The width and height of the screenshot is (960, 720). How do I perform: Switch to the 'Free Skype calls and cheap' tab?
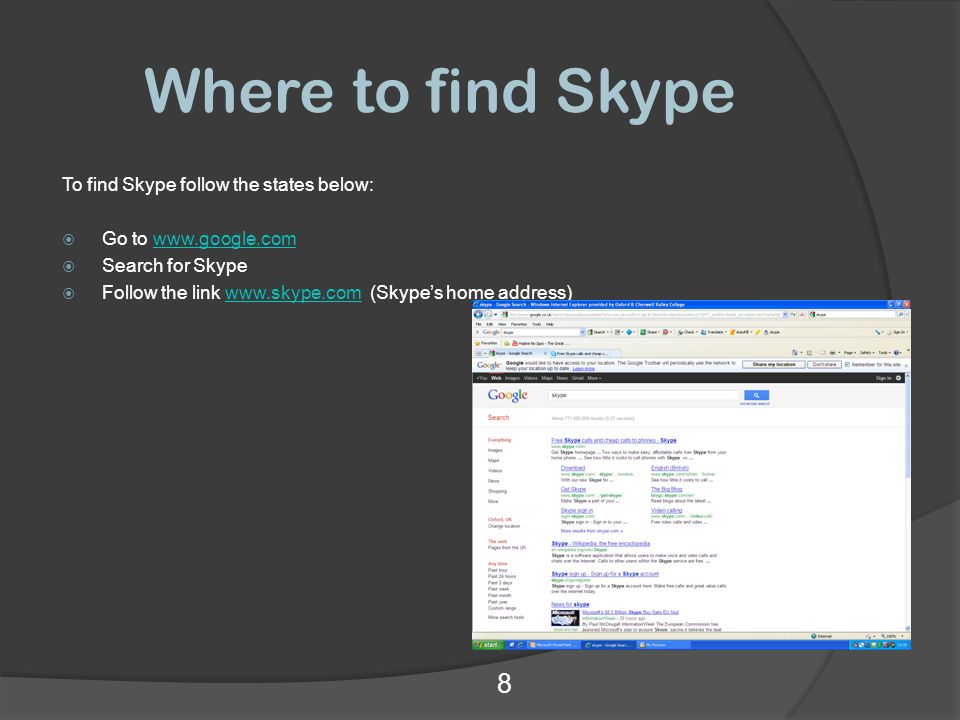[580, 353]
